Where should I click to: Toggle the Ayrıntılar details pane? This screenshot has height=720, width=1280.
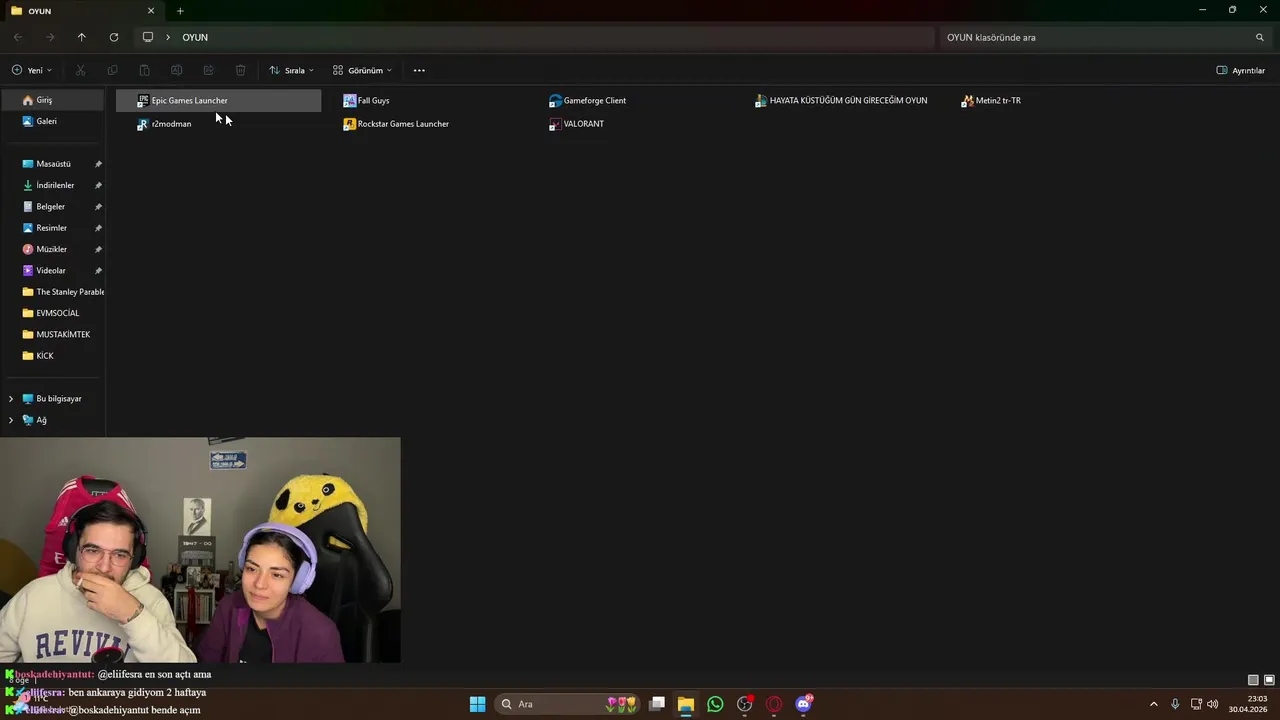(x=1241, y=70)
